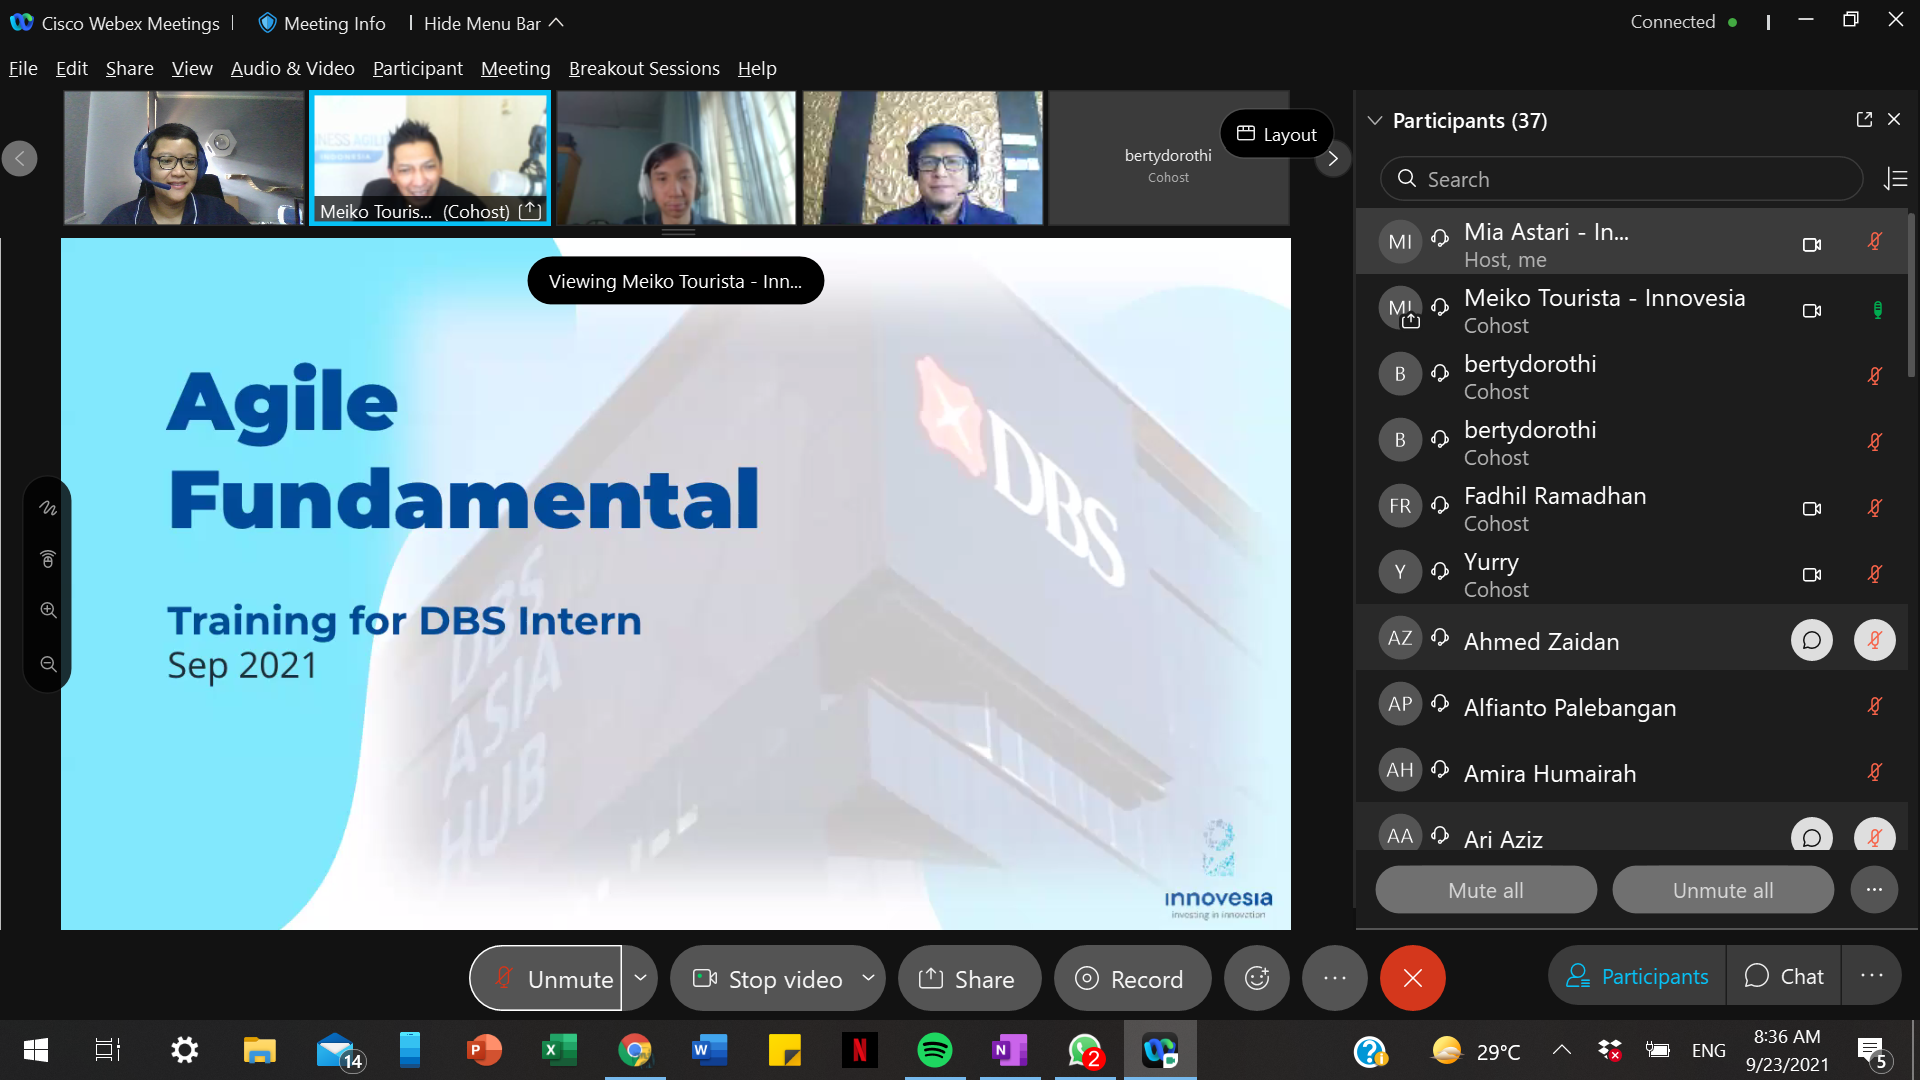This screenshot has height=1080, width=1920.
Task: Open Spotify from the taskbar
Action: click(x=934, y=1050)
